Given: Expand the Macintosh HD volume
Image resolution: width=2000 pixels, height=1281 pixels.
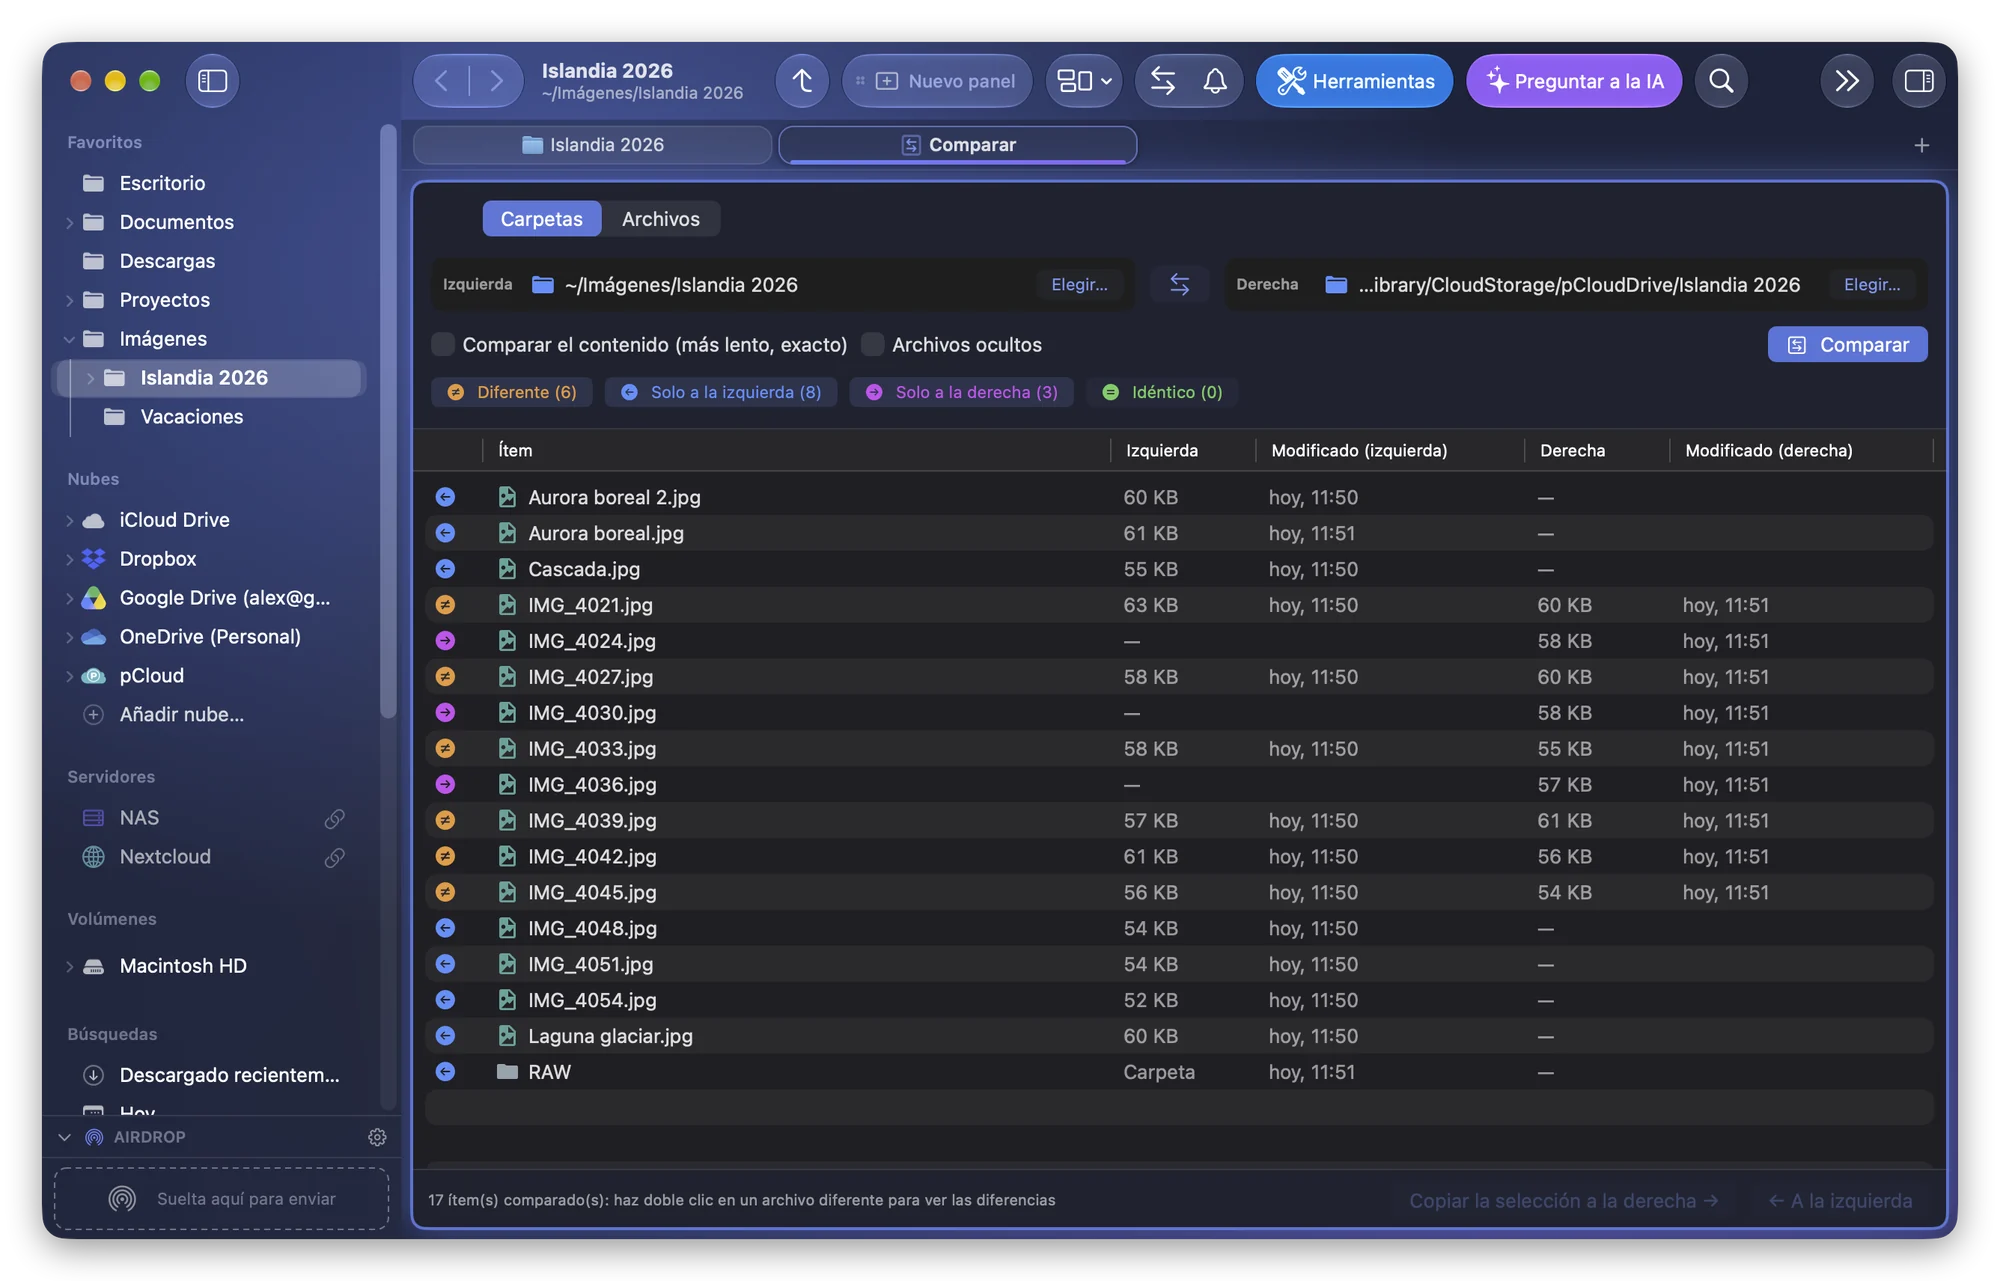Looking at the screenshot, I should pos(69,967).
